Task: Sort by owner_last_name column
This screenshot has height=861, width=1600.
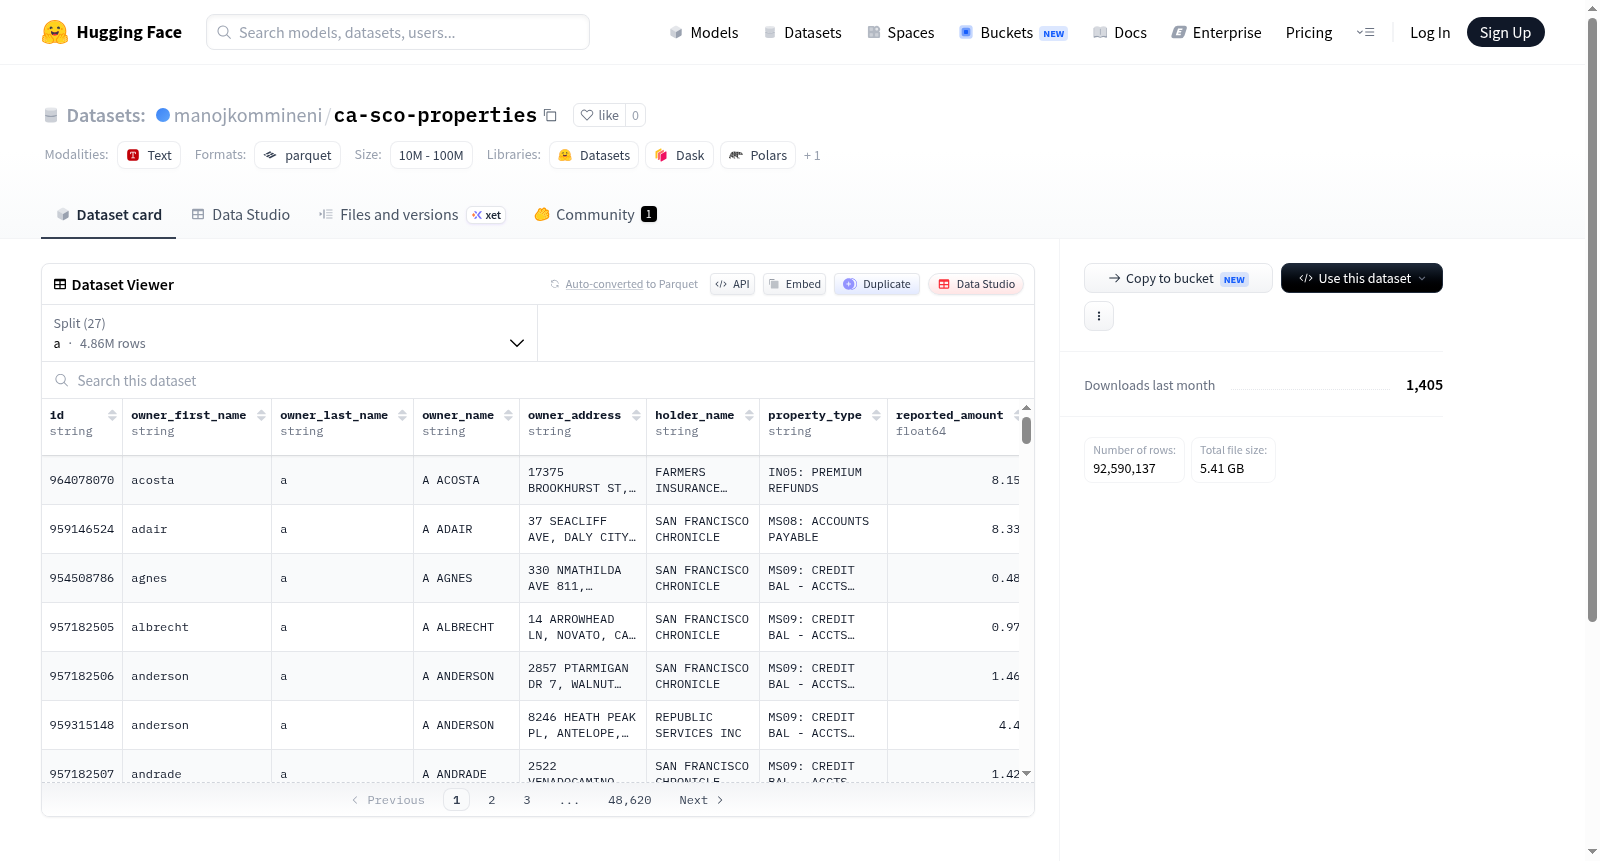Action: coord(402,415)
